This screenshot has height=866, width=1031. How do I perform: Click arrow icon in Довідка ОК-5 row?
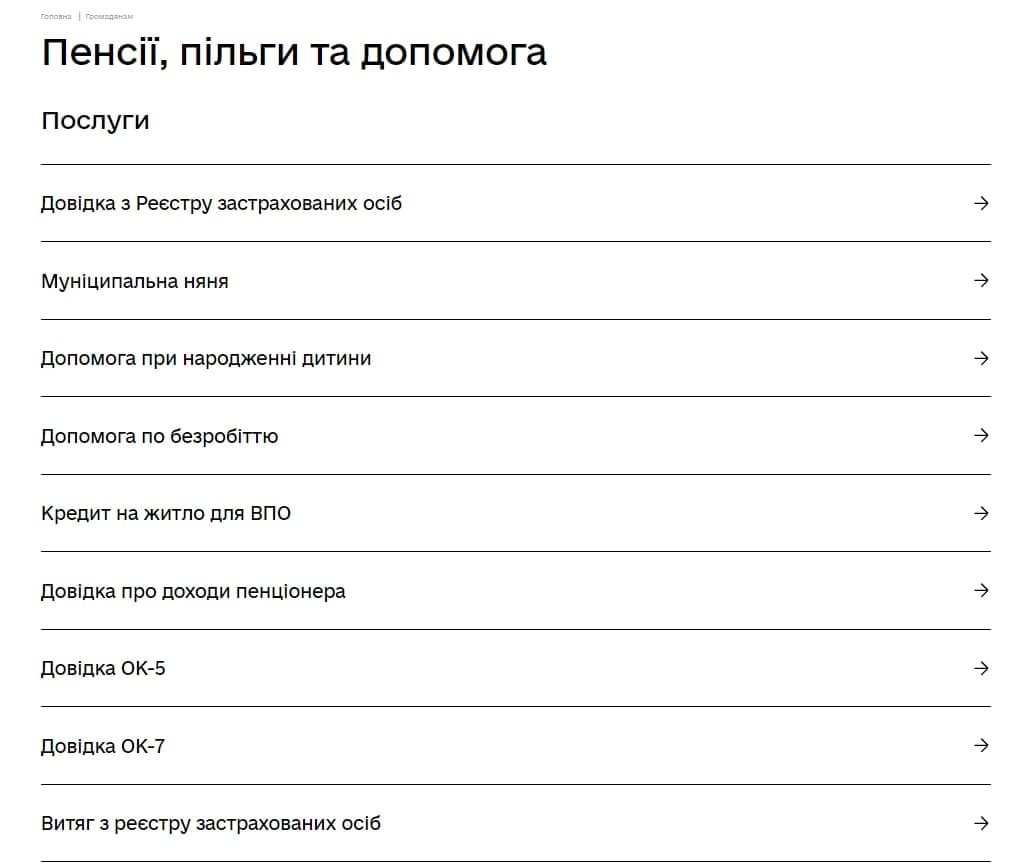[x=981, y=668]
